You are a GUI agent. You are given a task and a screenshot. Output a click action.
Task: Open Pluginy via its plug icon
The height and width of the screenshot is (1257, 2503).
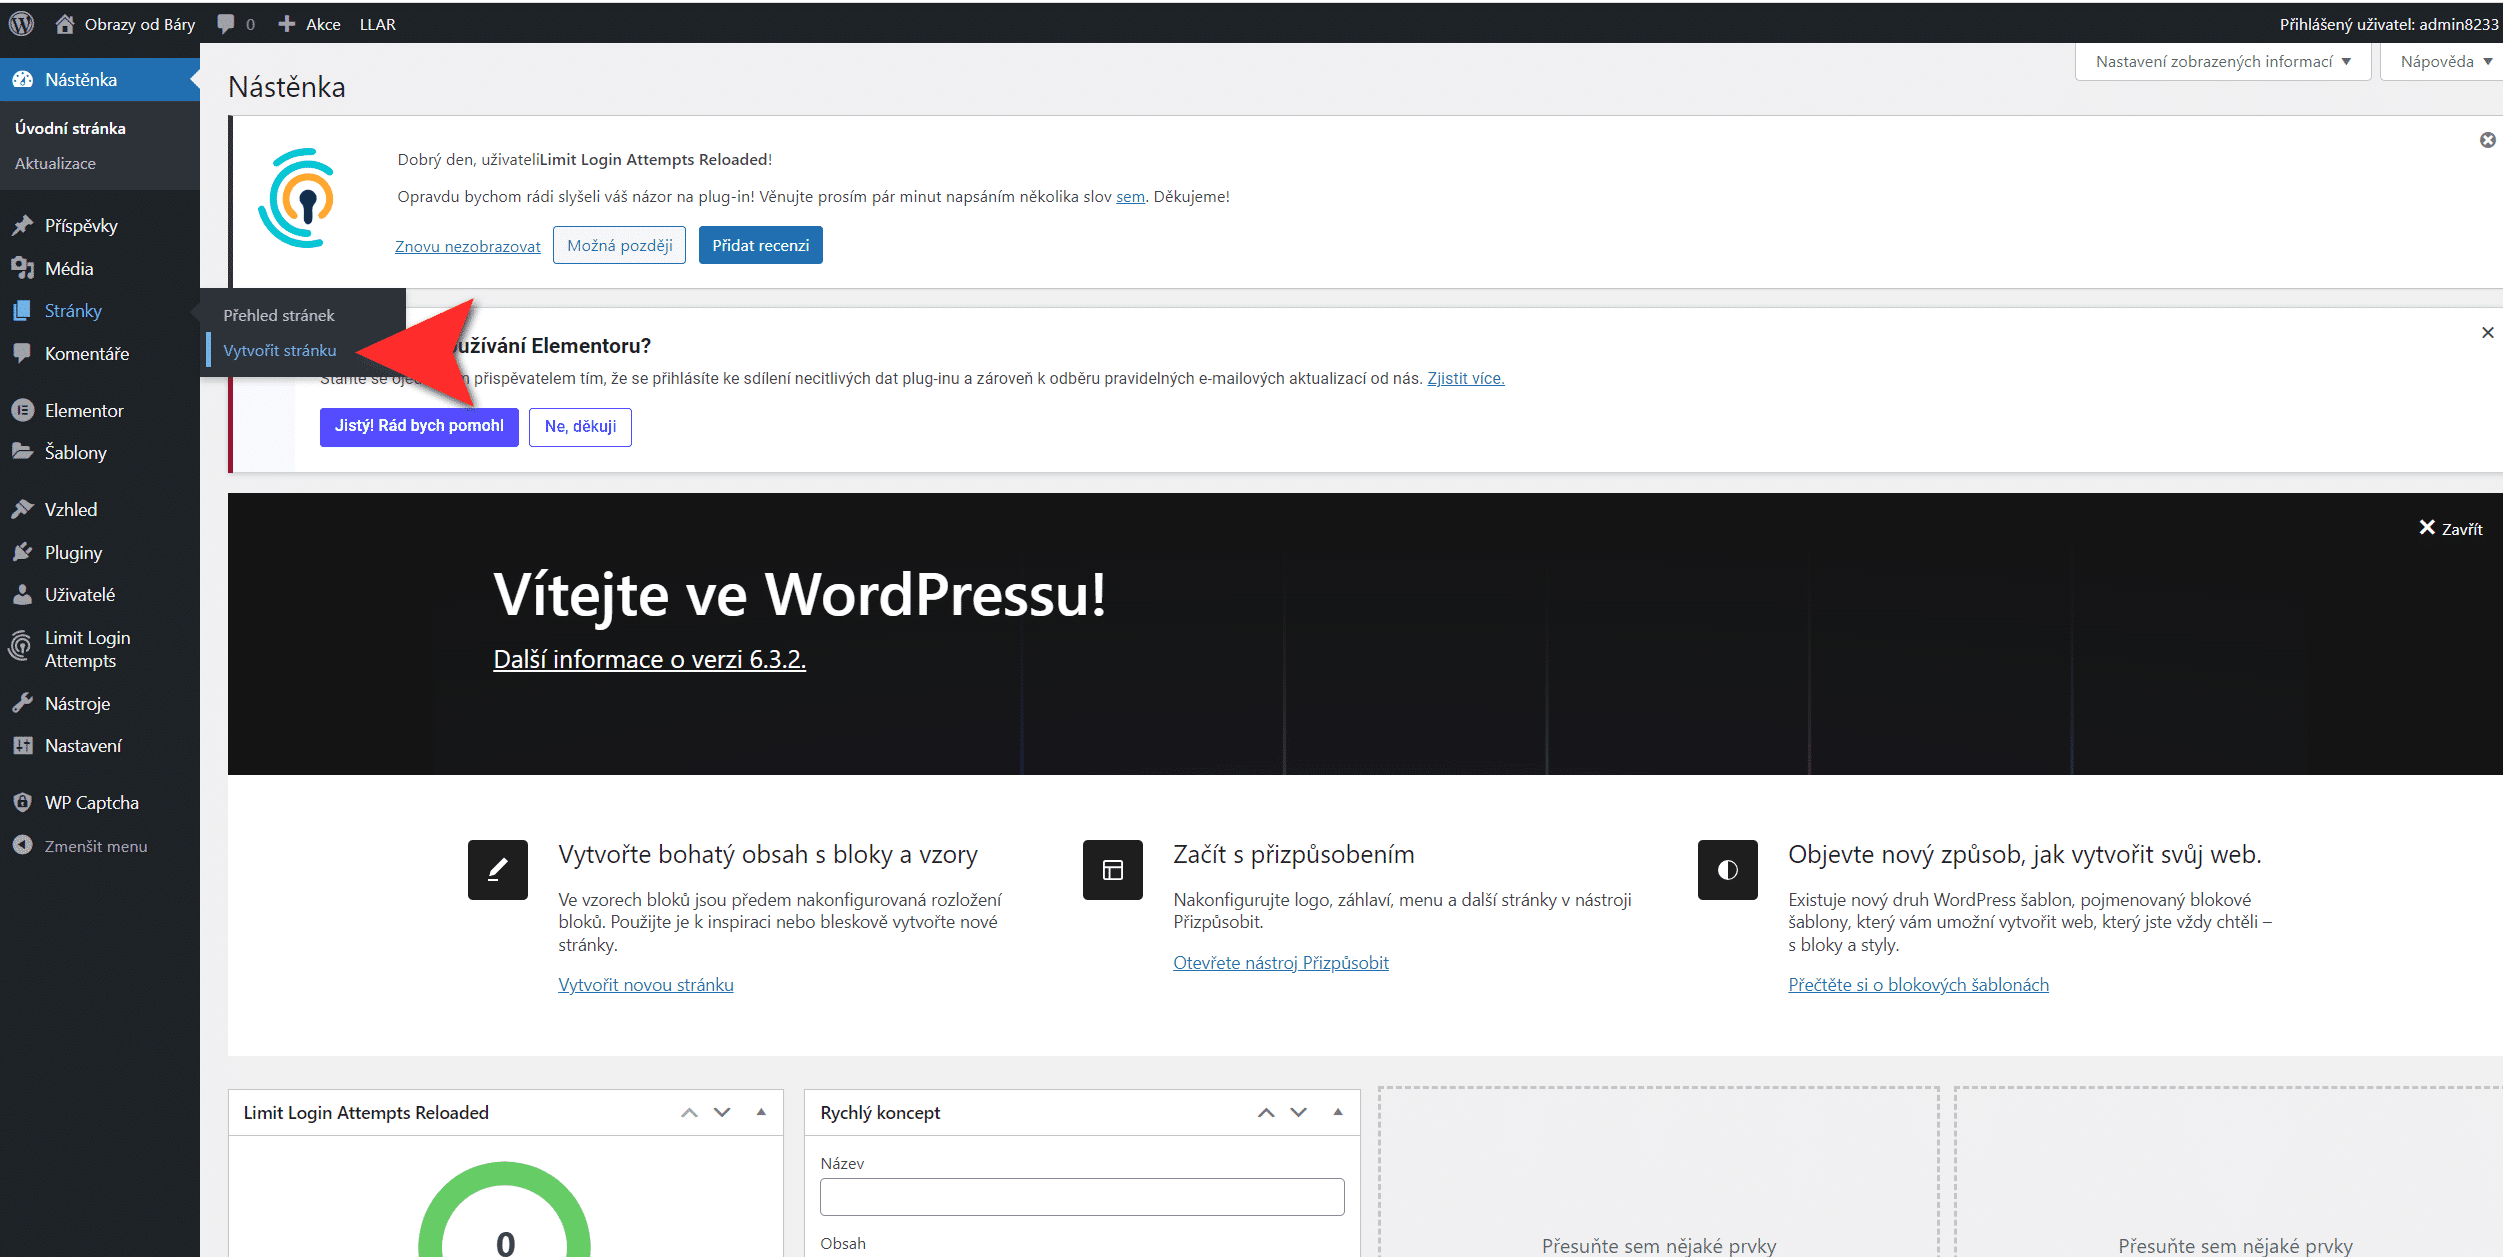coord(22,552)
